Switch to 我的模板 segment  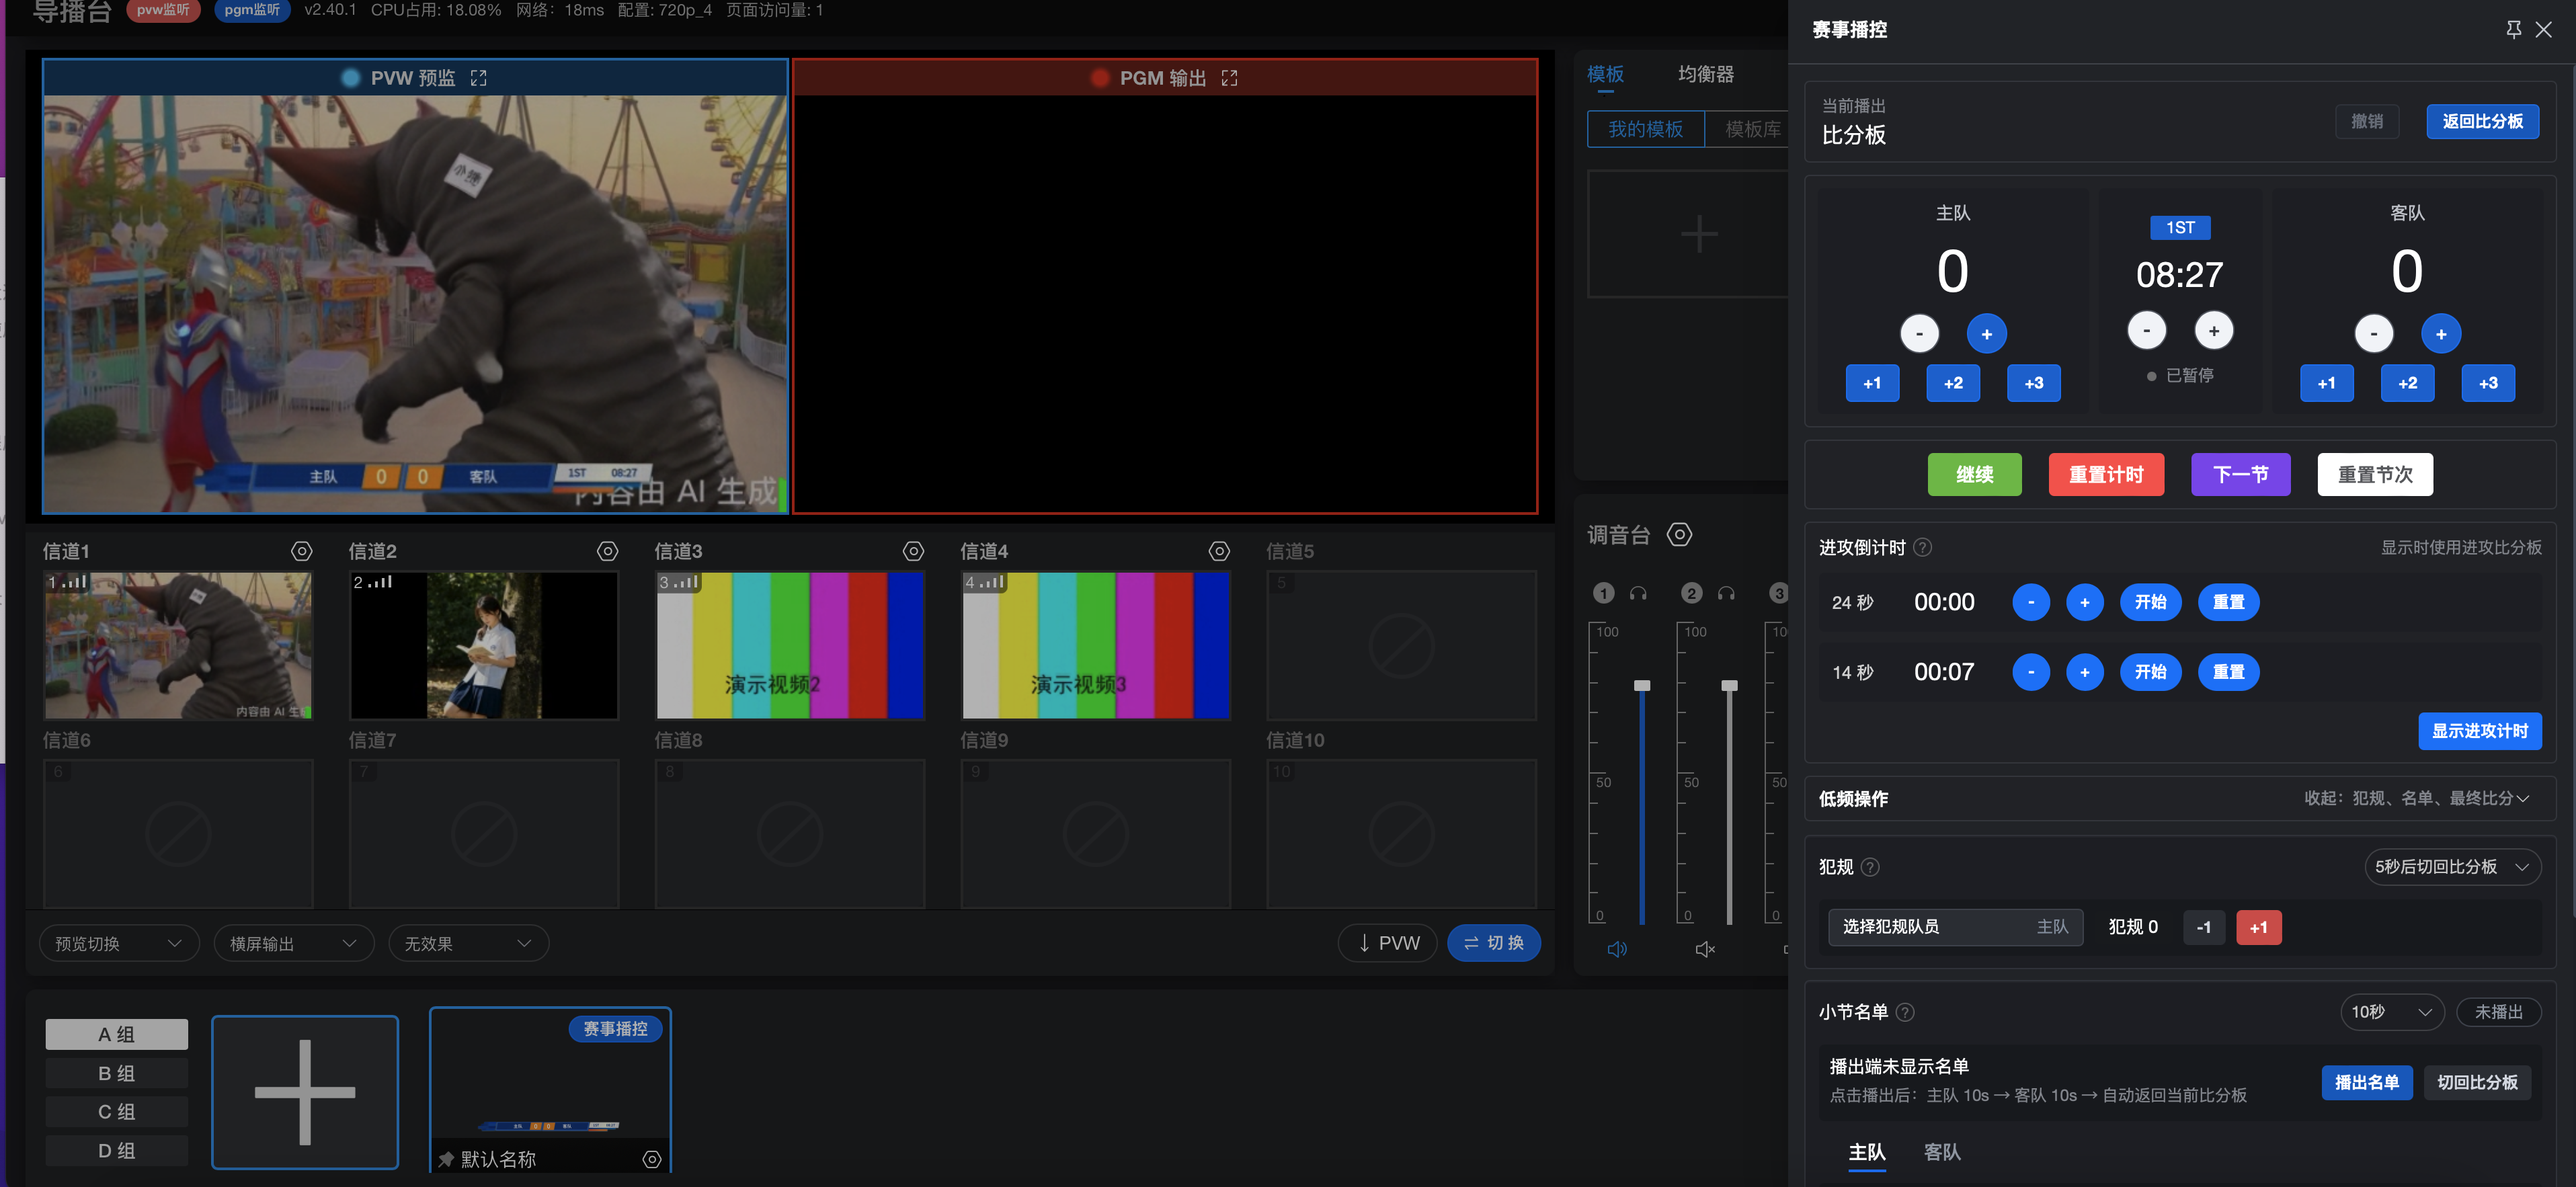pos(1645,129)
